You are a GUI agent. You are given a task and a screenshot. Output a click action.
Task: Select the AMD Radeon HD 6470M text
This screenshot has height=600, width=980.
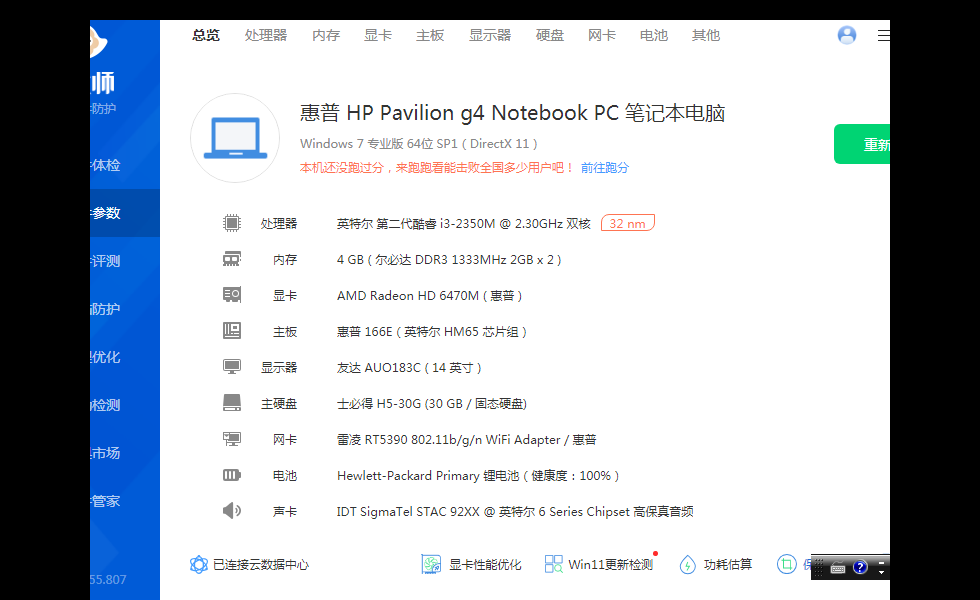click(x=429, y=296)
